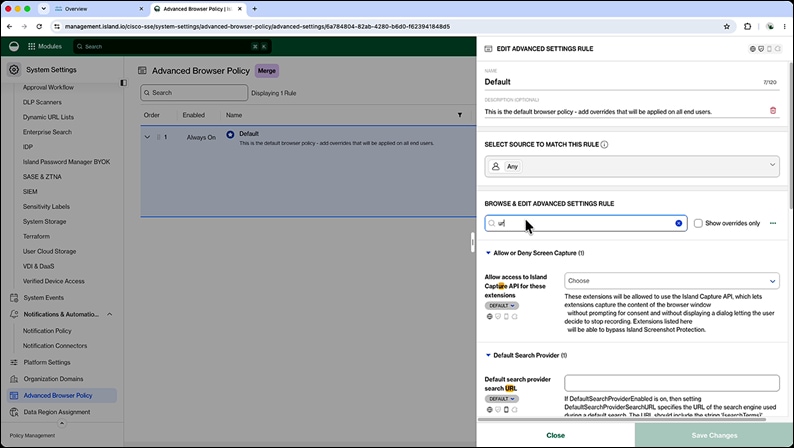Open the three-dot options menu near overrides
Viewport: 794px width, 448px height.
pos(773,223)
